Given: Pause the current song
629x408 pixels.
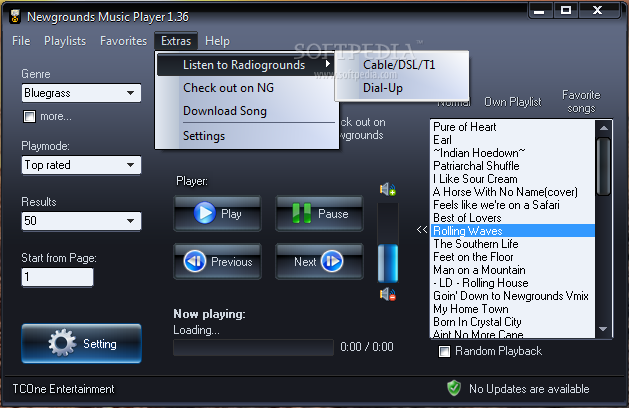Looking at the screenshot, I should (x=319, y=213).
